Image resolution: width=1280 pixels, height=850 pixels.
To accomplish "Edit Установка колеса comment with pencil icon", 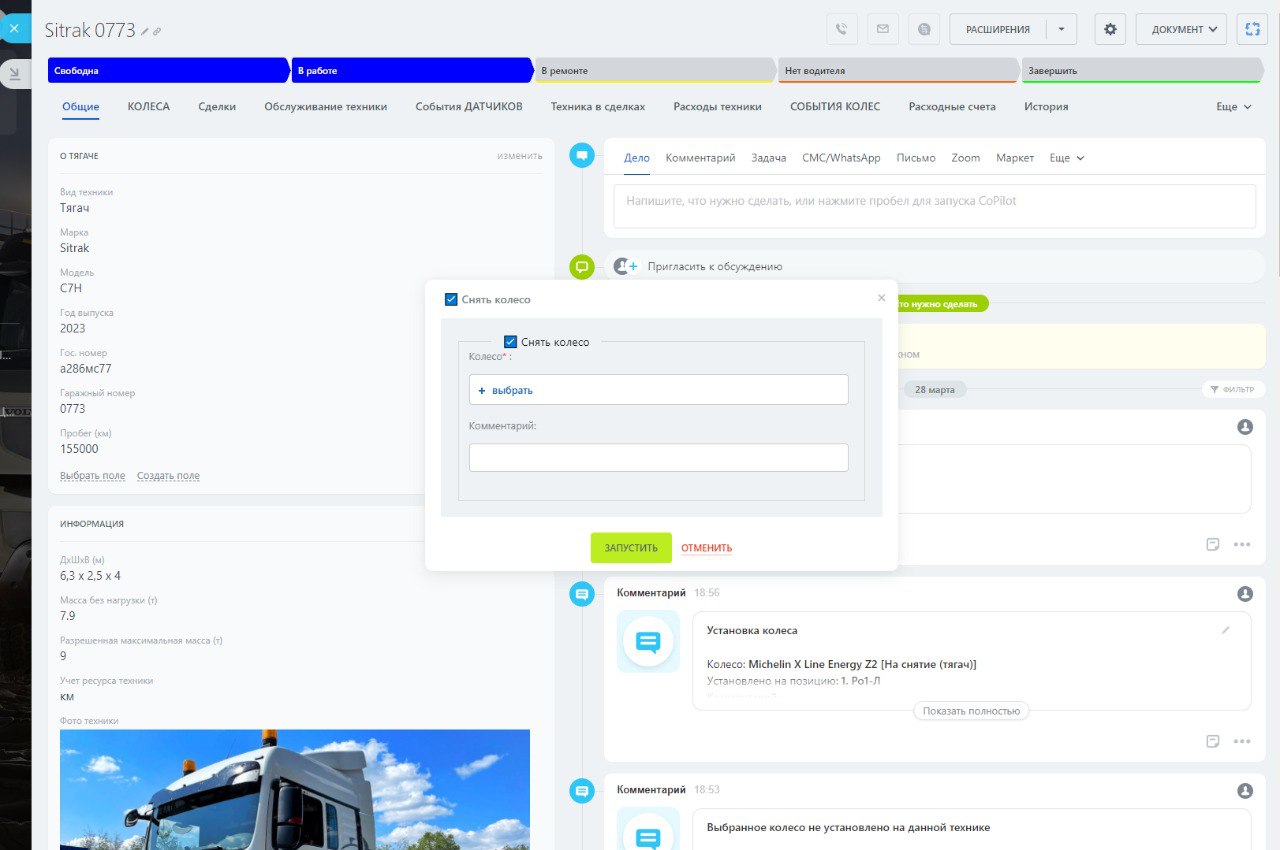I will click(1226, 630).
